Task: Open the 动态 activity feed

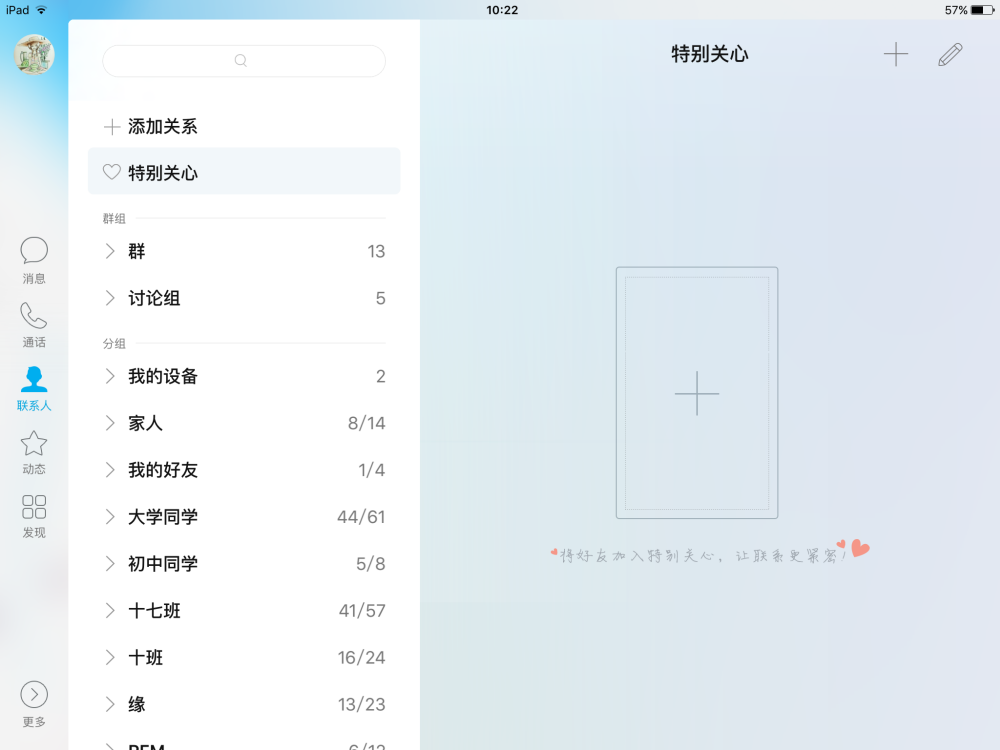Action: pos(33,450)
